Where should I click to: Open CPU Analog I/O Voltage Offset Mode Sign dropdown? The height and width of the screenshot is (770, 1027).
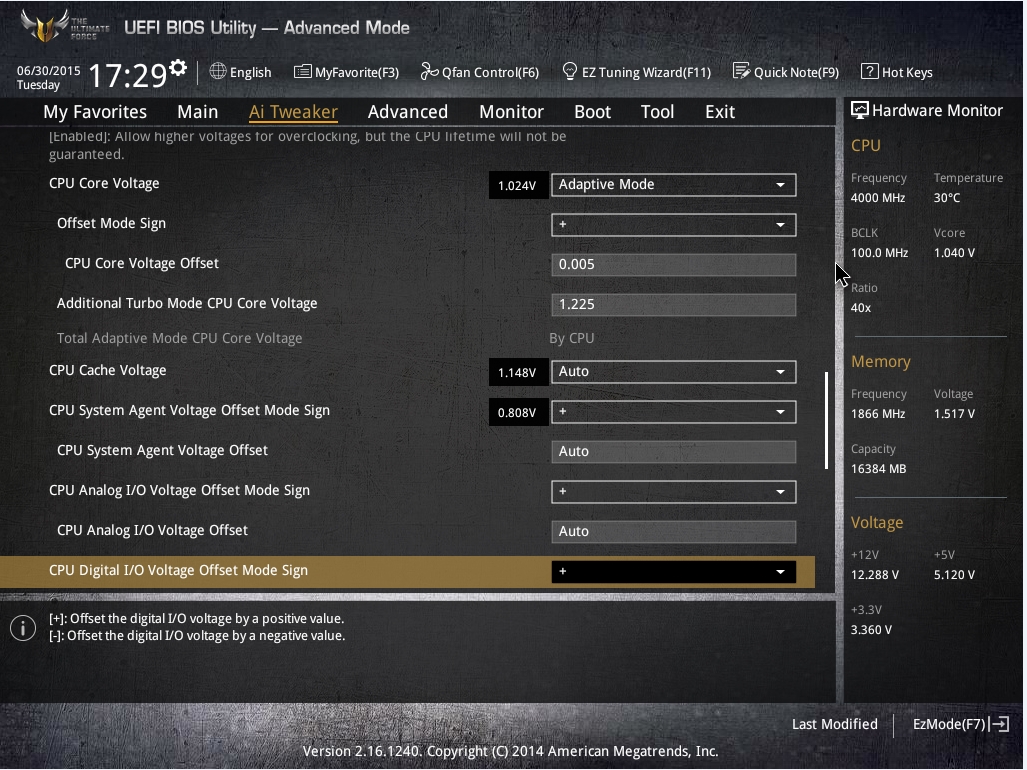(x=673, y=492)
